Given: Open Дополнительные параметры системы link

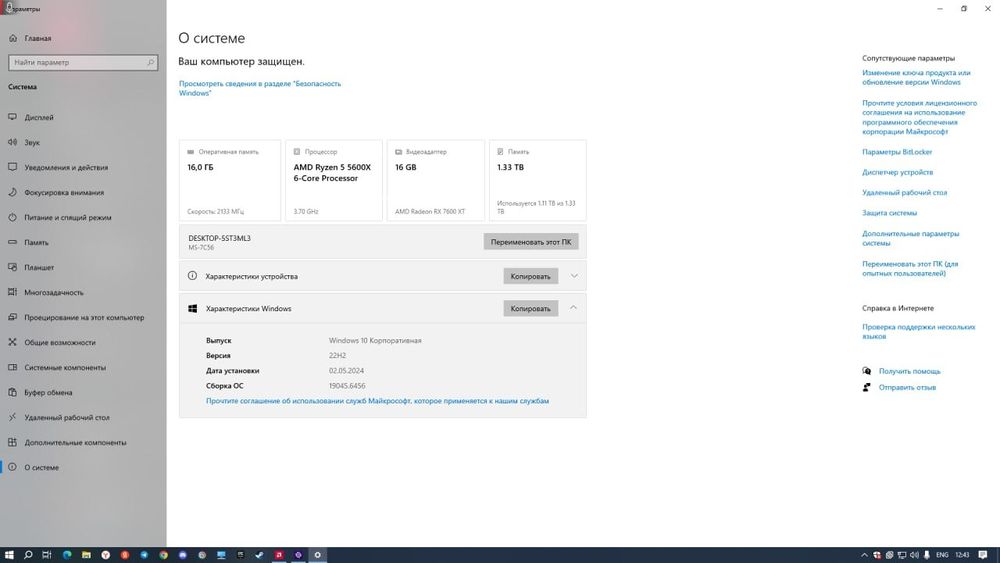Looking at the screenshot, I should pos(910,238).
